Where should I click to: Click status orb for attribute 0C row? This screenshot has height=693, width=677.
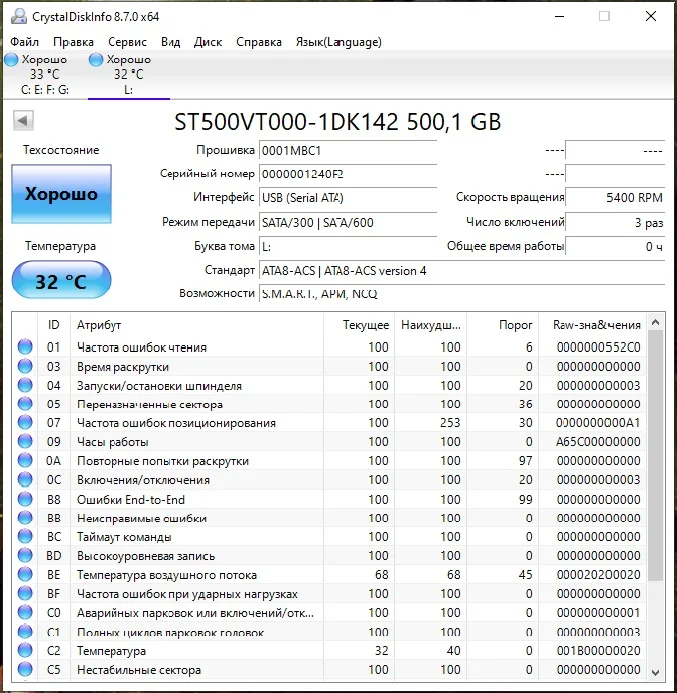[25, 480]
